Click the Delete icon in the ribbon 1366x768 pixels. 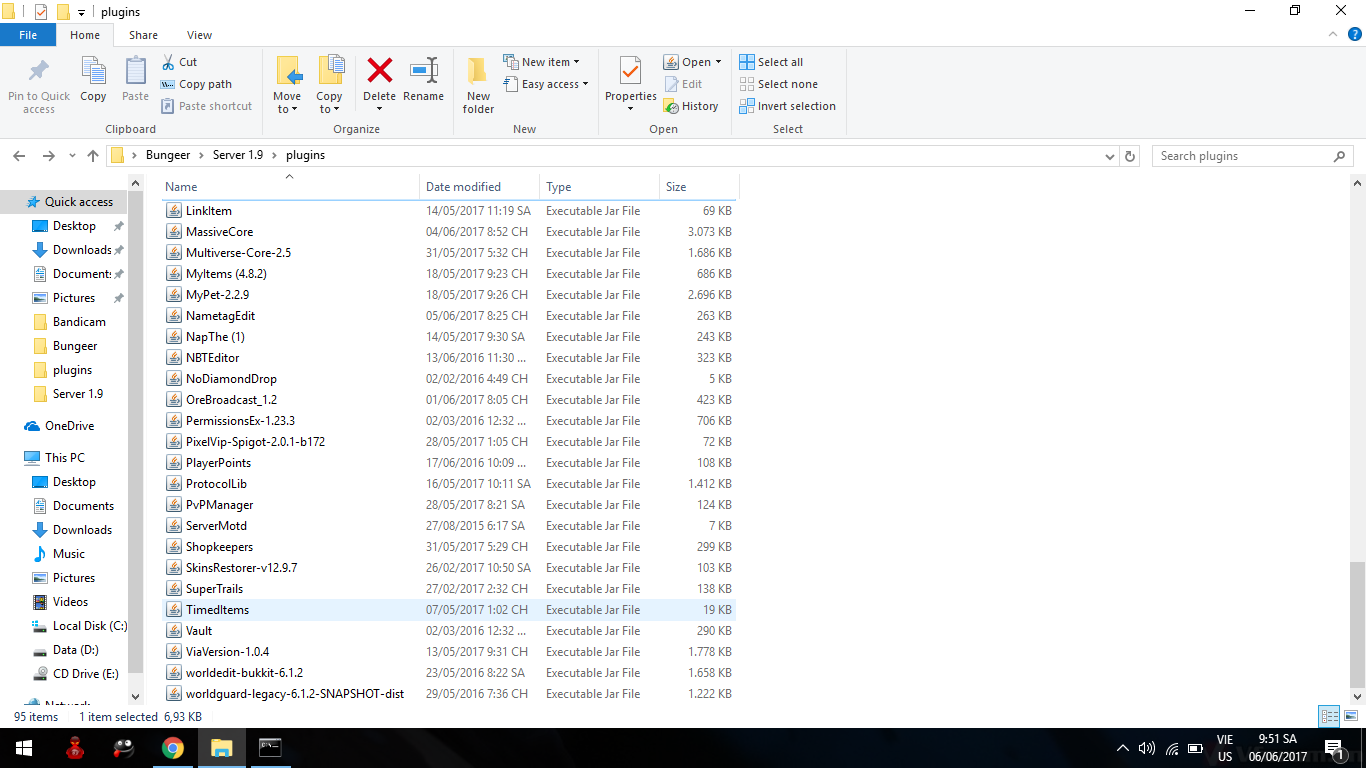[379, 72]
